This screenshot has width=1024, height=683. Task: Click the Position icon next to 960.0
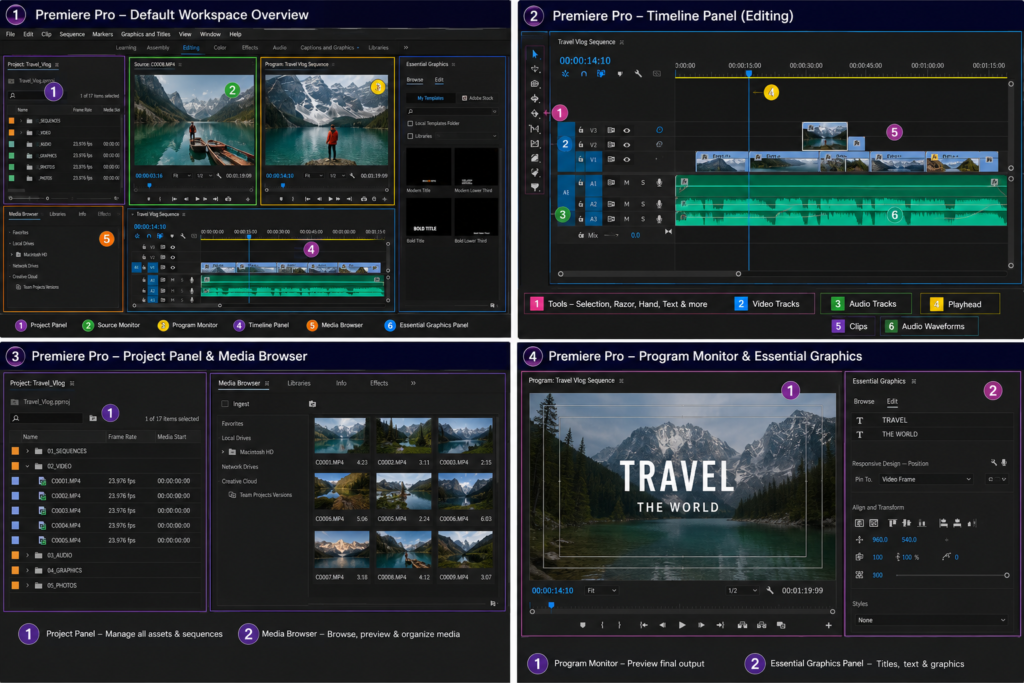pyautogui.click(x=859, y=540)
